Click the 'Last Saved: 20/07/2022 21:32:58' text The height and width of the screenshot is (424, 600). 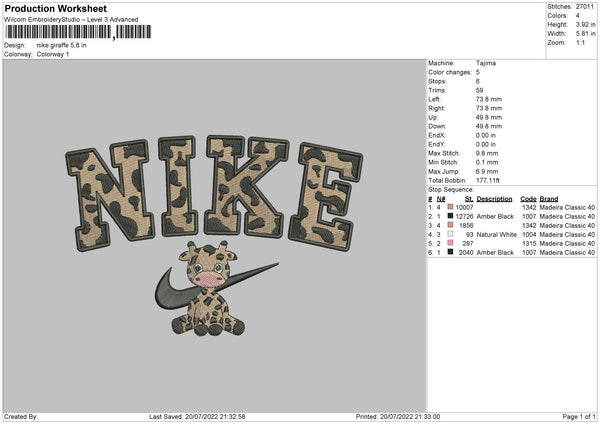[197, 416]
